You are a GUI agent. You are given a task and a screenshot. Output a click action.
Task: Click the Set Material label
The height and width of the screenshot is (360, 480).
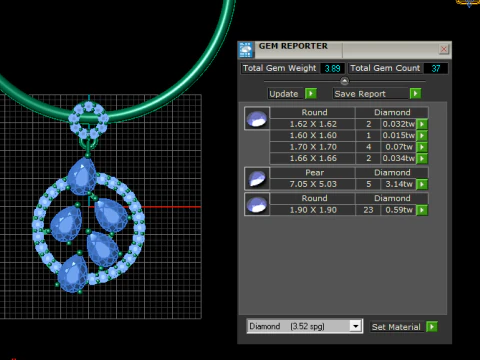[x=396, y=327]
